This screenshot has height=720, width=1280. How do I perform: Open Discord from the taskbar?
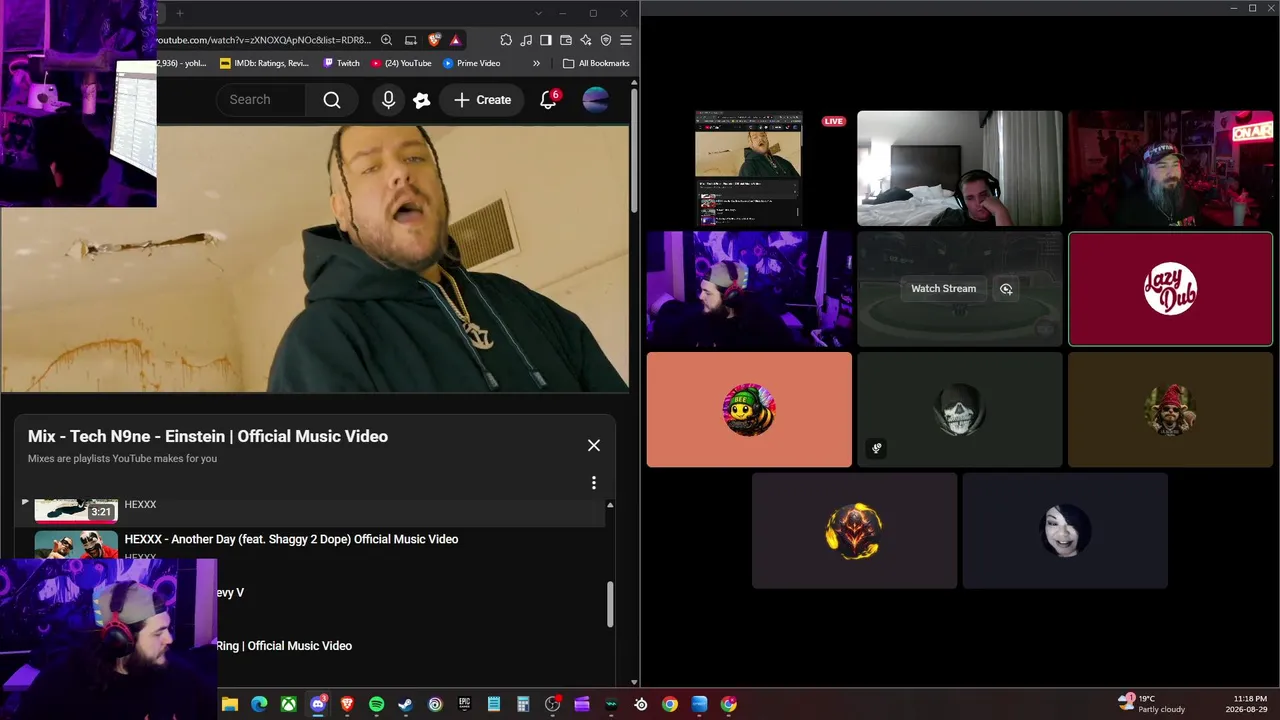click(x=318, y=704)
